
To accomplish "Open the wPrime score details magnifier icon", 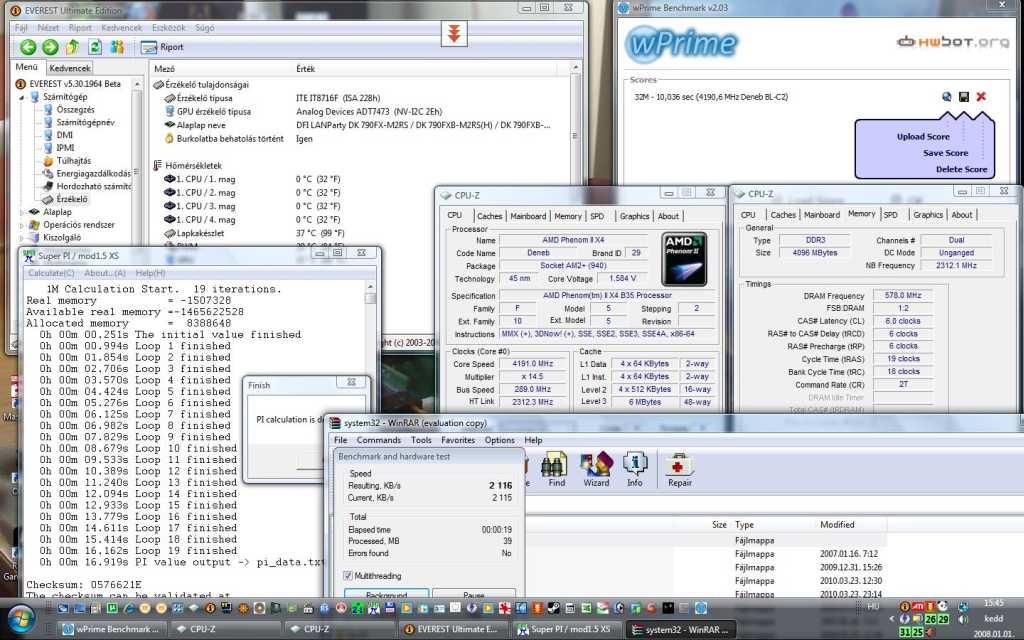I will coord(946,97).
